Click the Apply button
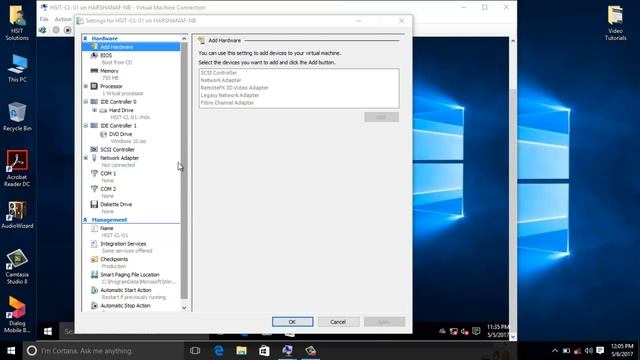Viewport: 640px width, 360px height. pyautogui.click(x=384, y=322)
